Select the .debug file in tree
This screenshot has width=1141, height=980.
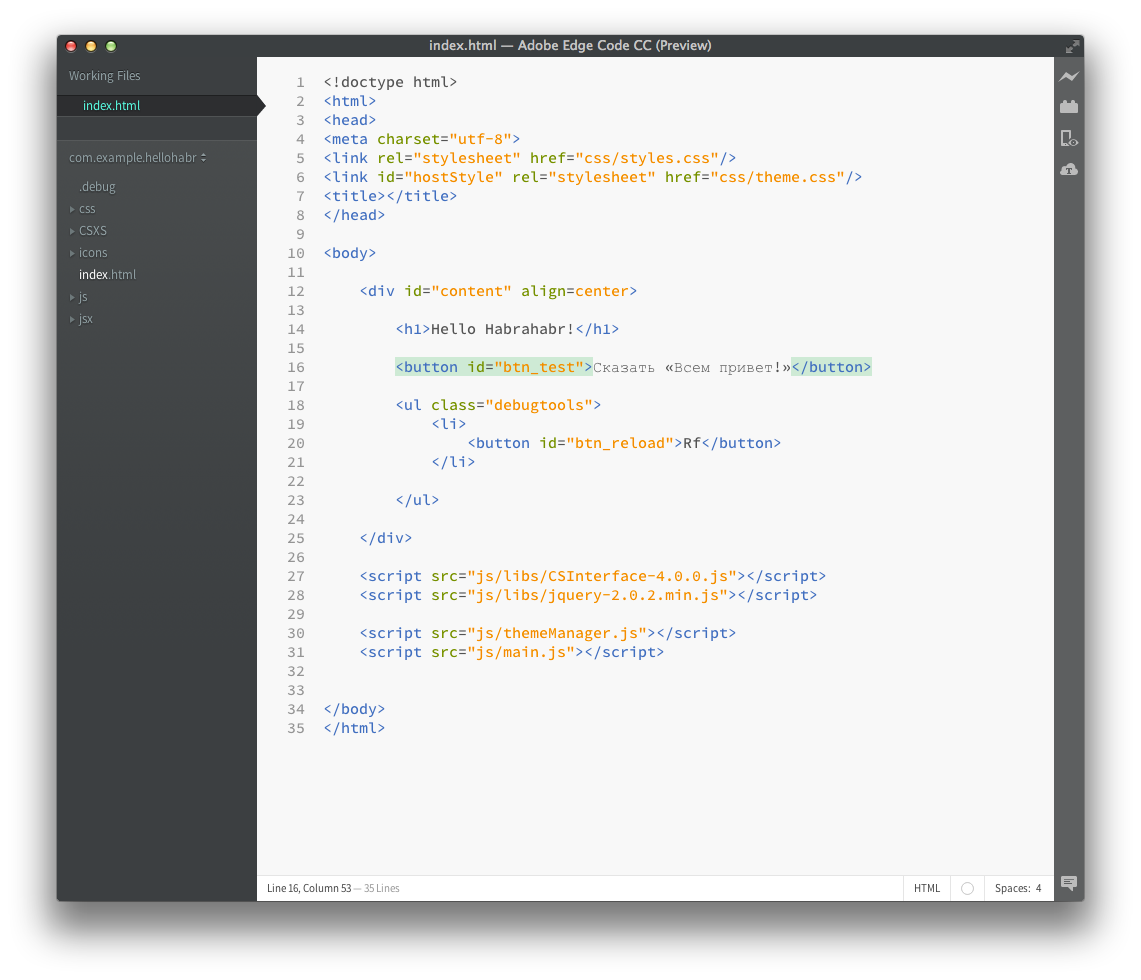98,187
